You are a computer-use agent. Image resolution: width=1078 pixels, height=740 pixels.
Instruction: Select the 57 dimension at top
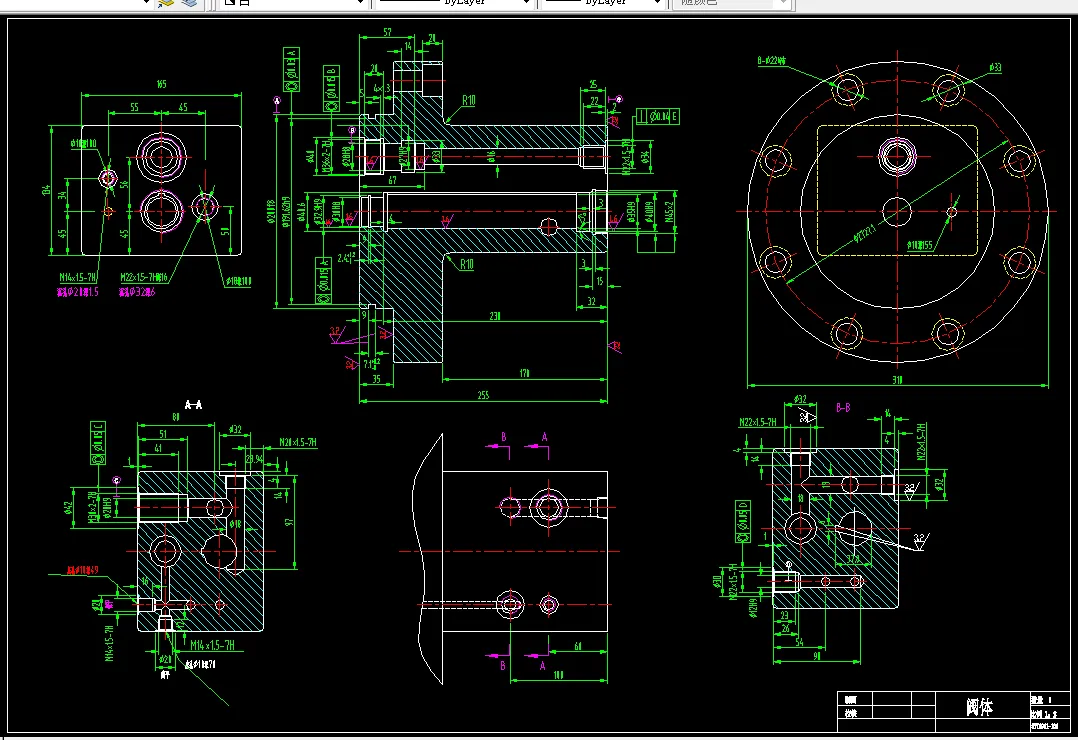[387, 32]
